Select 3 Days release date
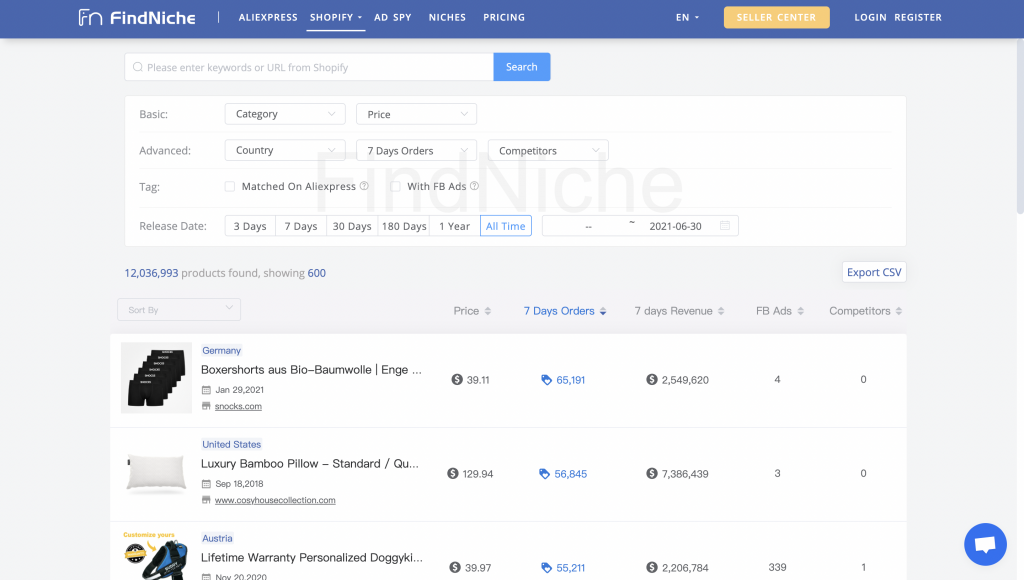Image resolution: width=1024 pixels, height=580 pixels. [x=250, y=226]
